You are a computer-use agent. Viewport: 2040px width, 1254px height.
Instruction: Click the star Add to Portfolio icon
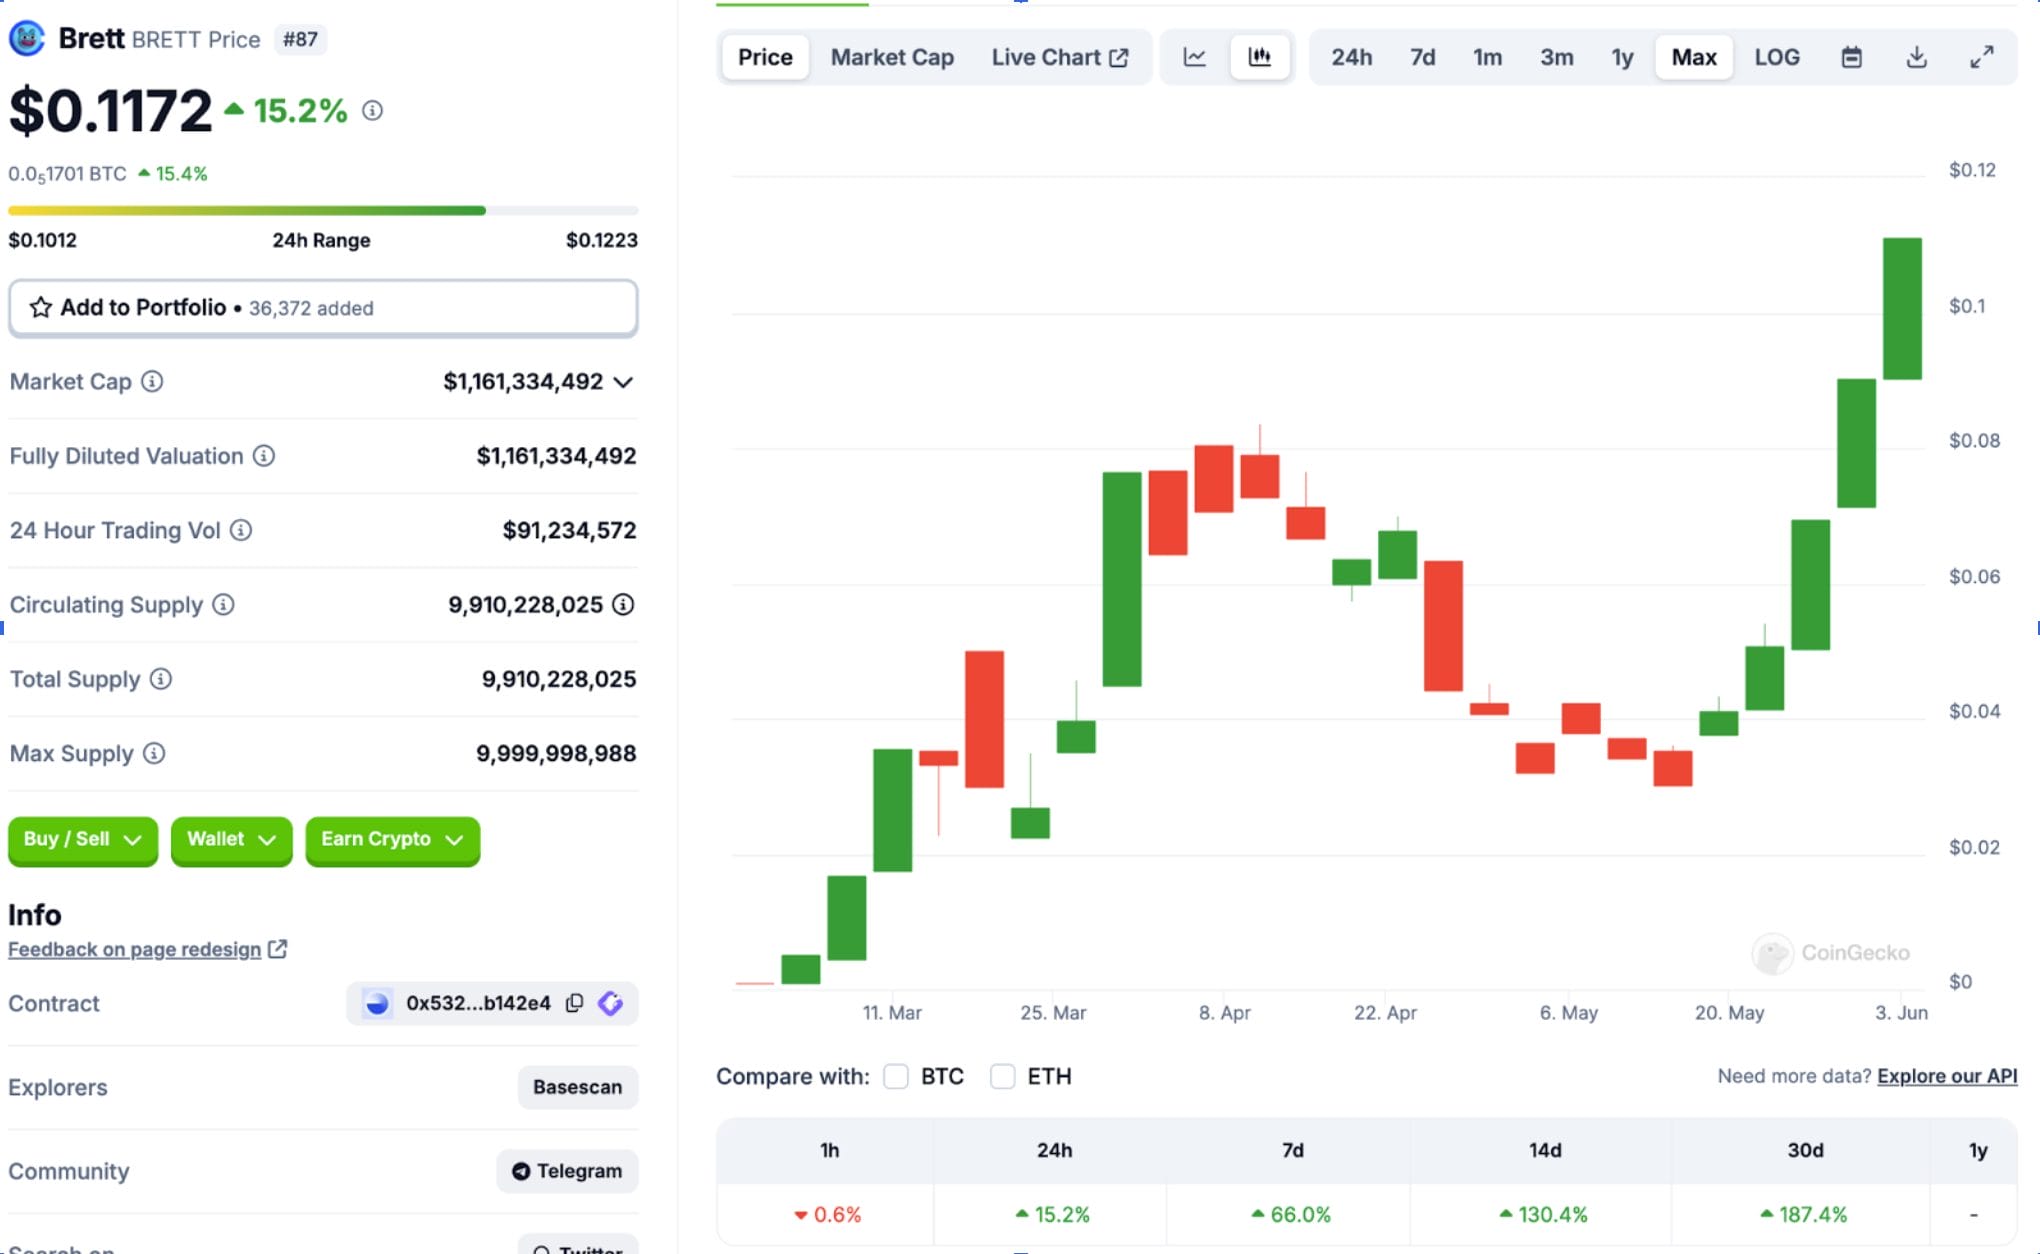pyautogui.click(x=40, y=307)
